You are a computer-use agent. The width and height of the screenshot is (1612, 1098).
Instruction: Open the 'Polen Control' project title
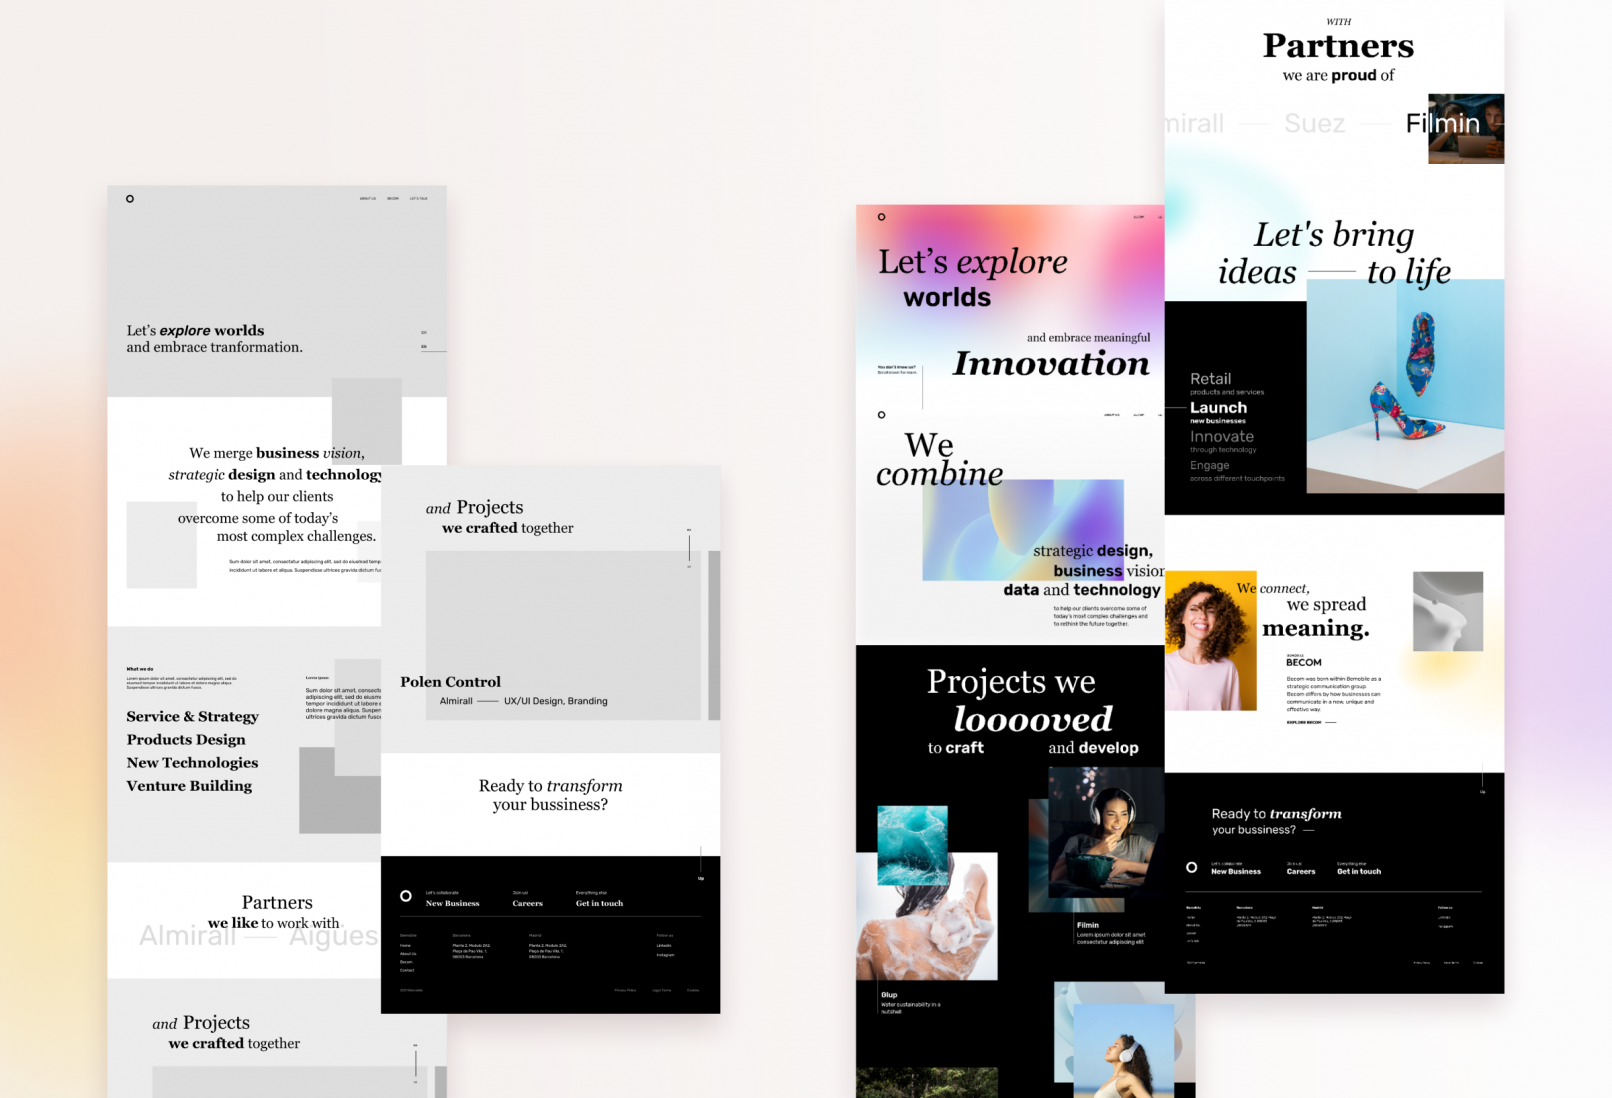coord(450,682)
